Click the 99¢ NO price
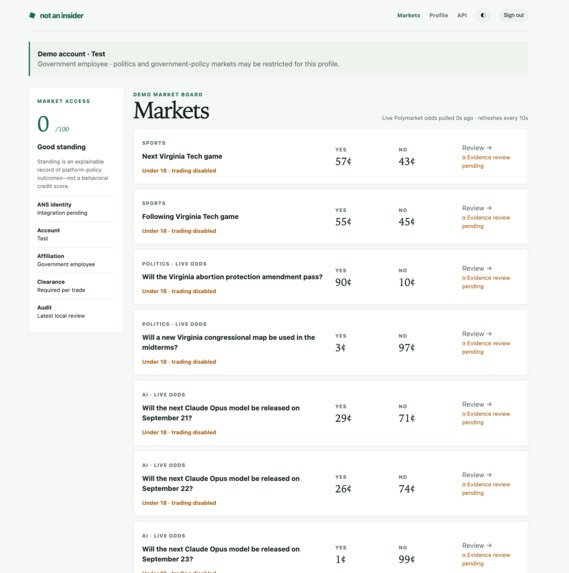Screen dimensions: 569x573 [x=406, y=559]
